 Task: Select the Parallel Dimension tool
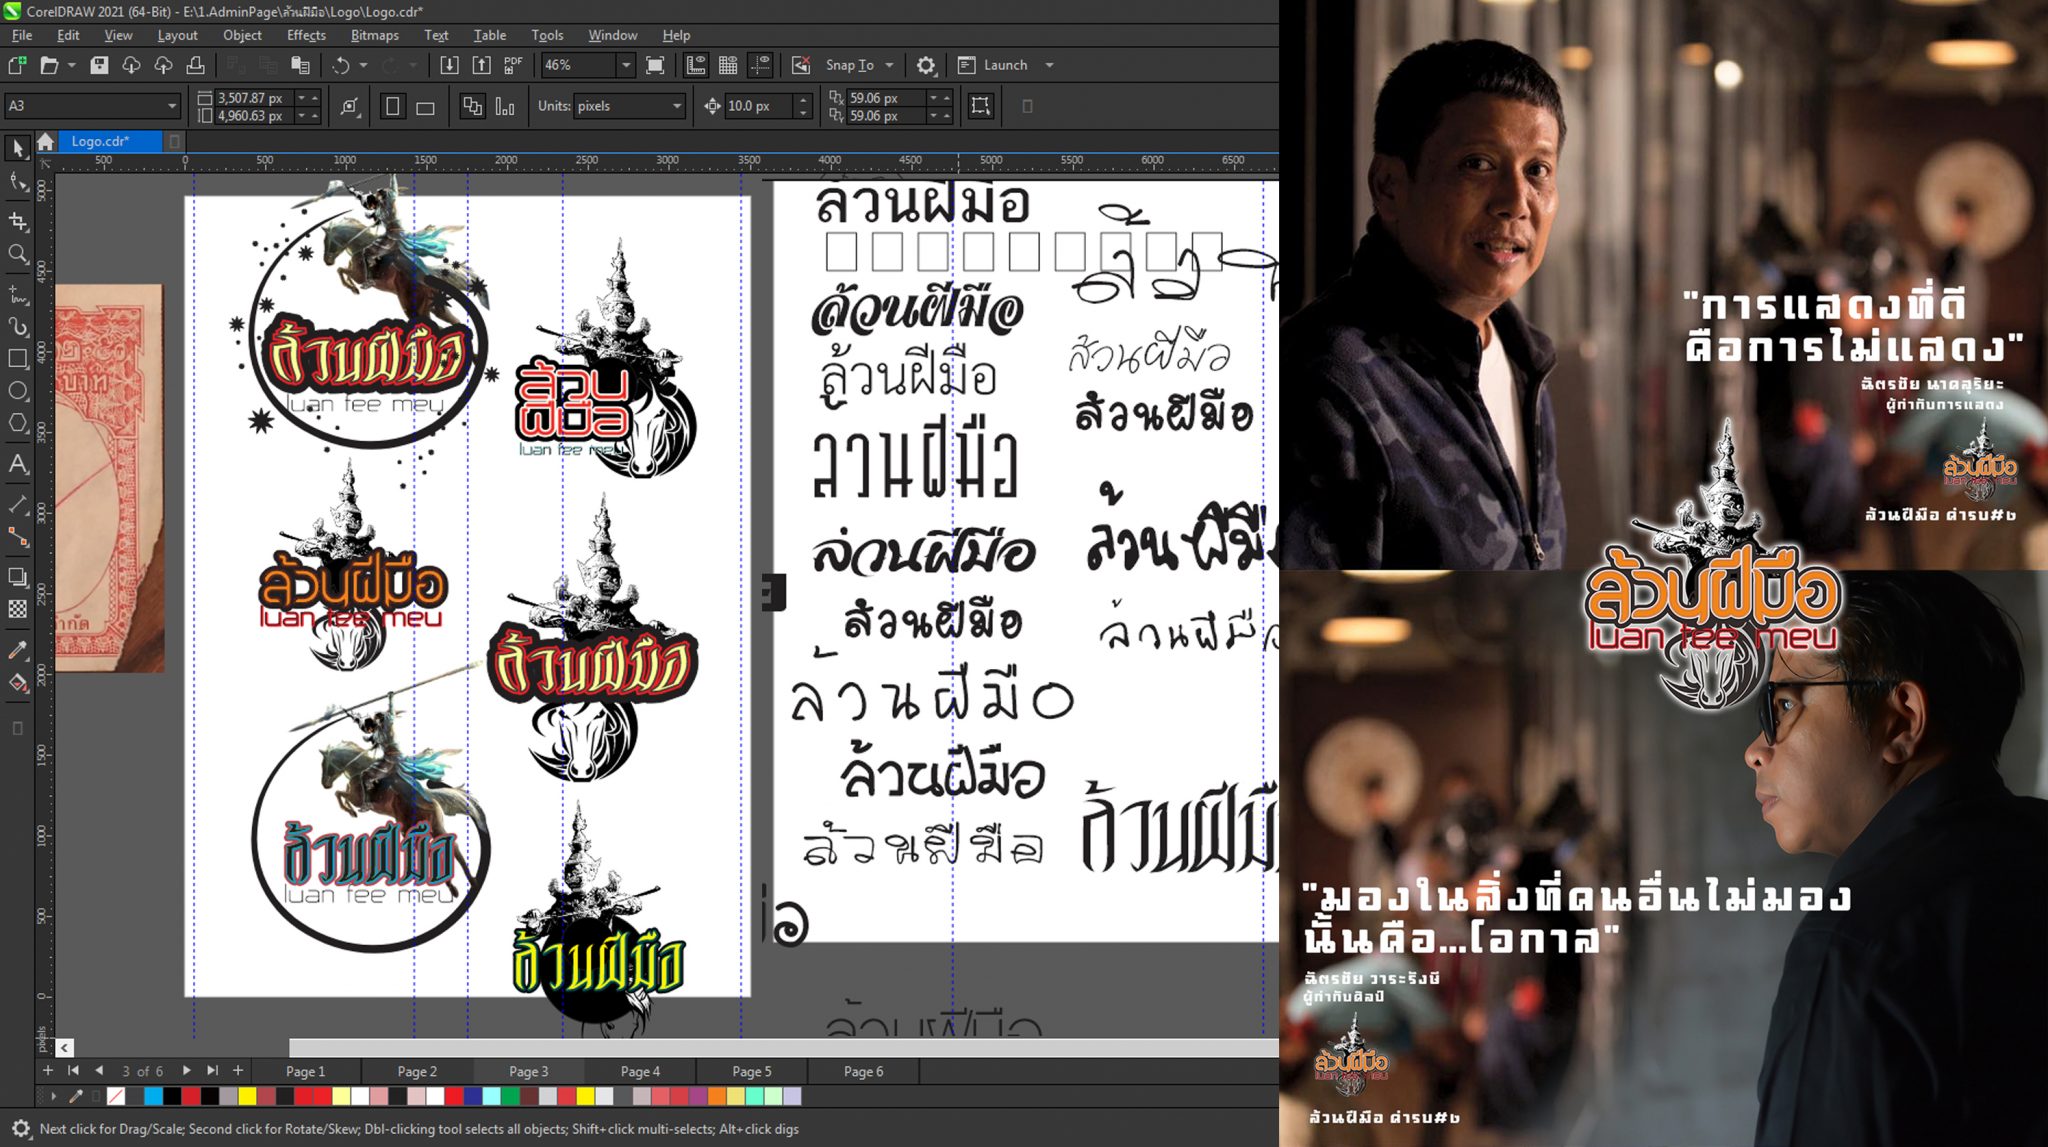(17, 503)
